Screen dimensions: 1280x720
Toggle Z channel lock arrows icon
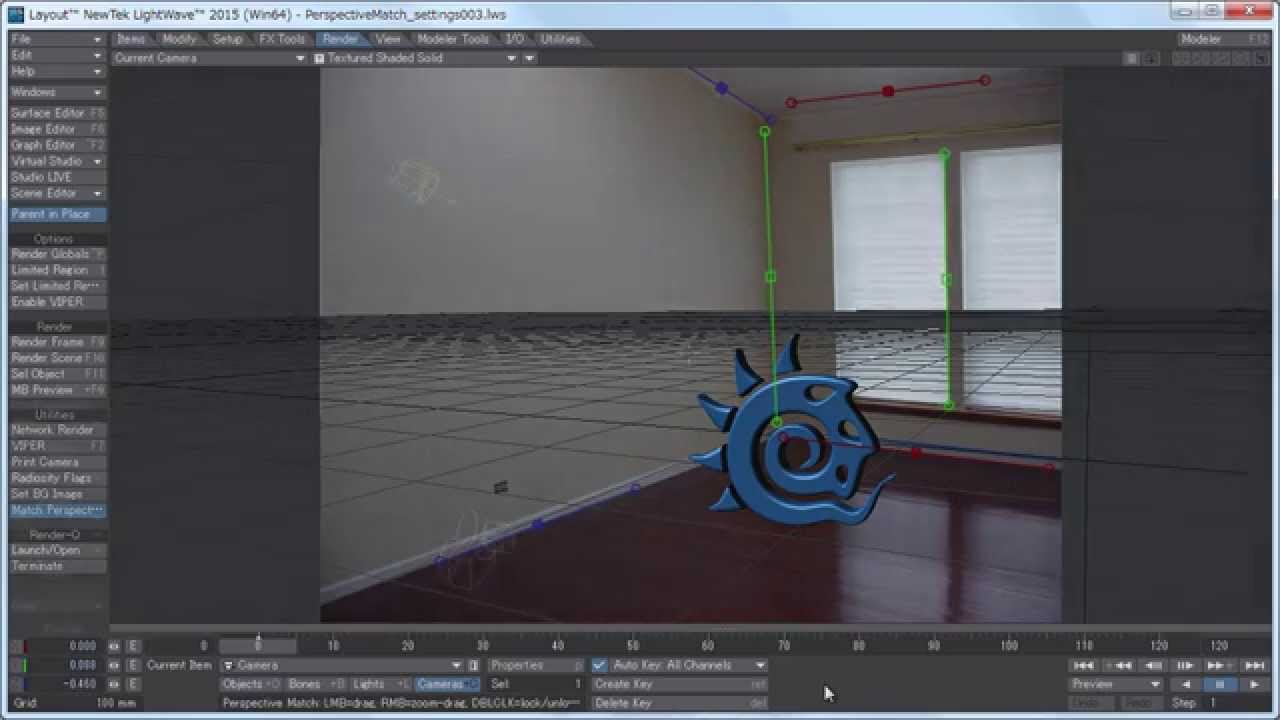[114, 684]
